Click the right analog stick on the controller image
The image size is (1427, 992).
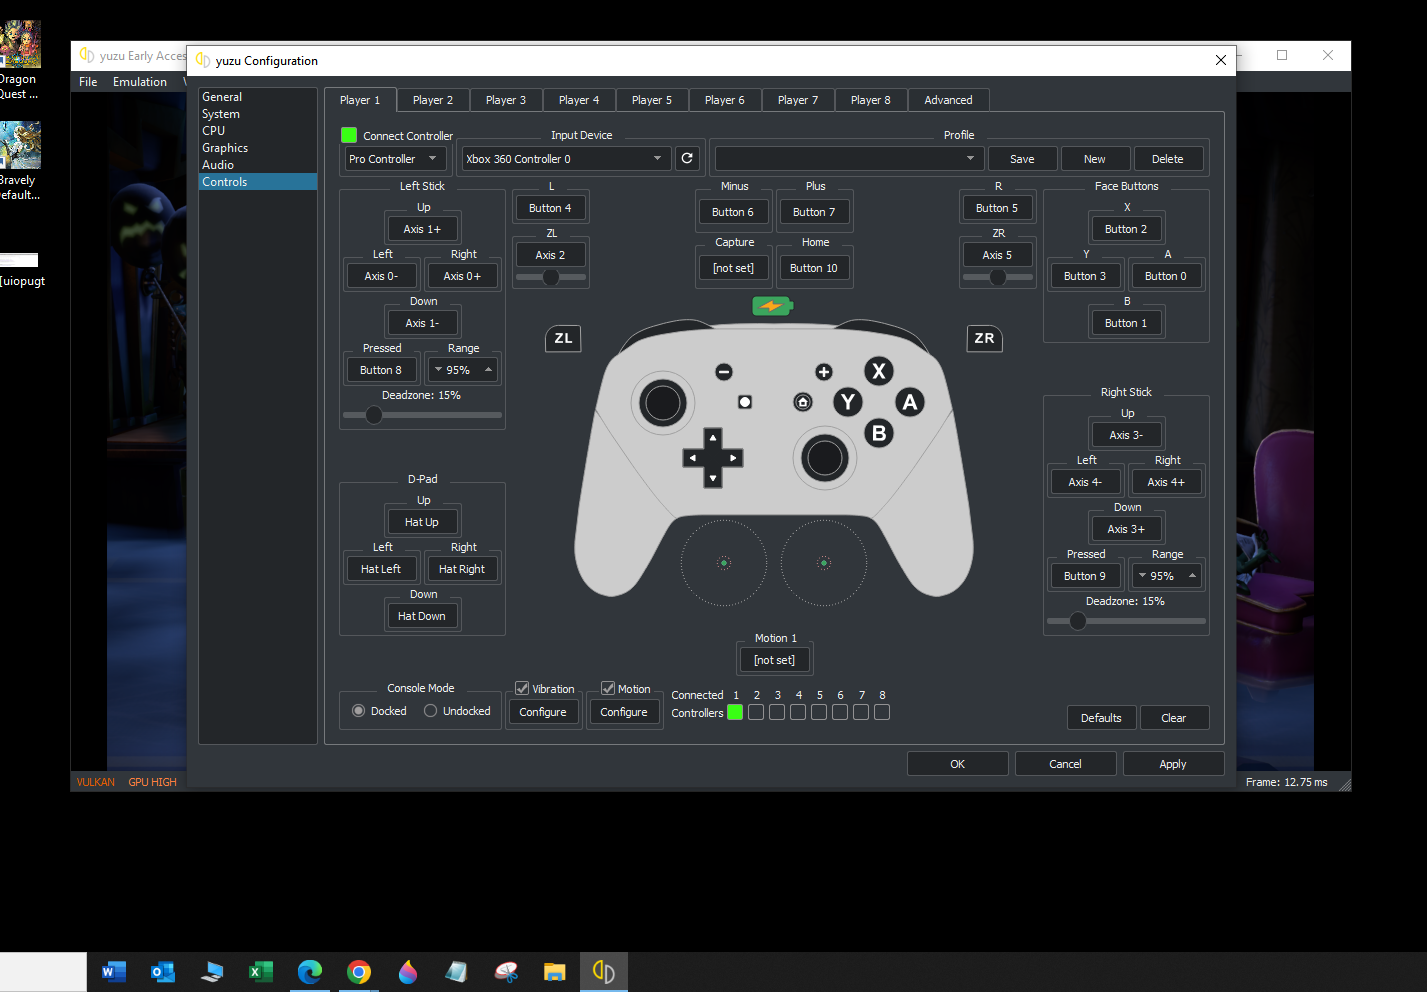pyautogui.click(x=825, y=457)
